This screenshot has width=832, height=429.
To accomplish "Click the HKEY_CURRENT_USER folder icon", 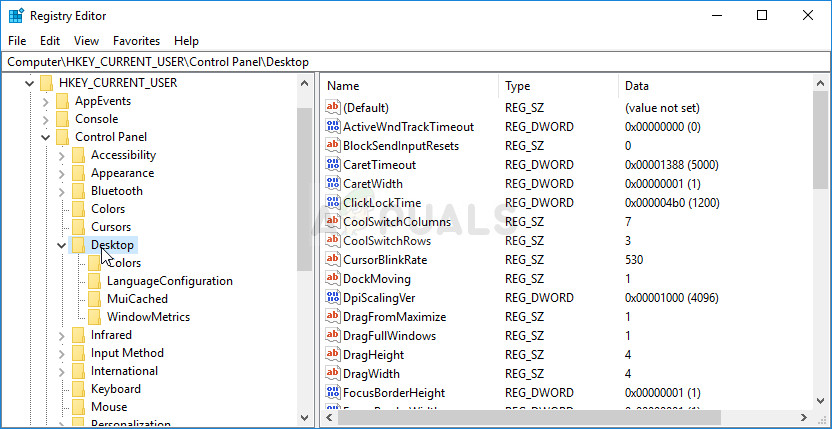I will click(45, 83).
